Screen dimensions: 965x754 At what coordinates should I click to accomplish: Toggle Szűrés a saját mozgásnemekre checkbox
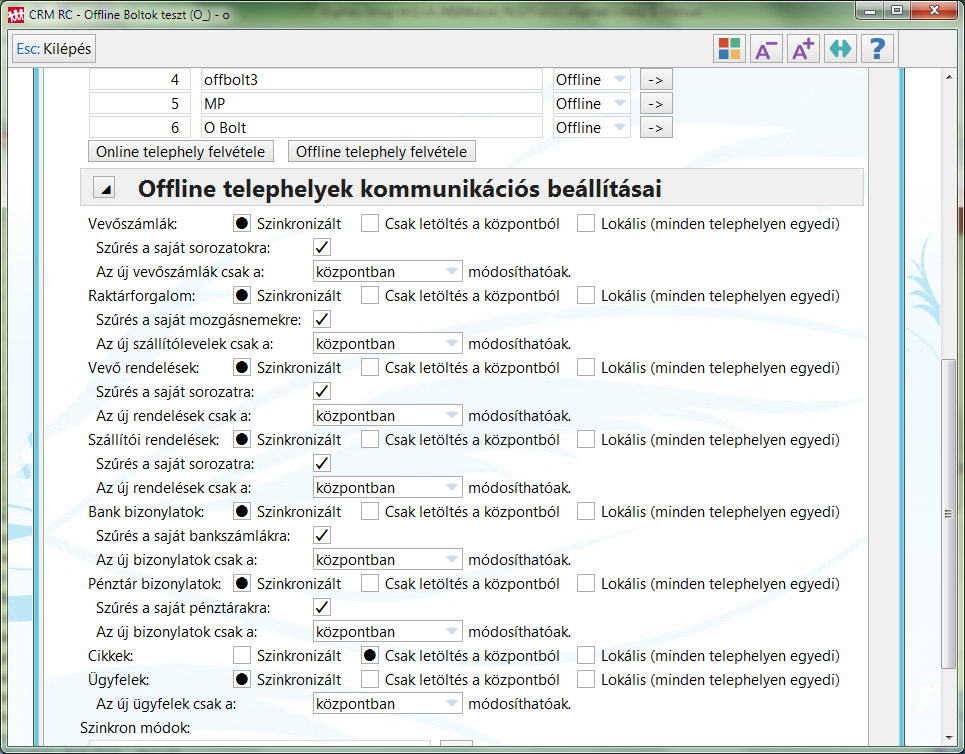[x=322, y=319]
